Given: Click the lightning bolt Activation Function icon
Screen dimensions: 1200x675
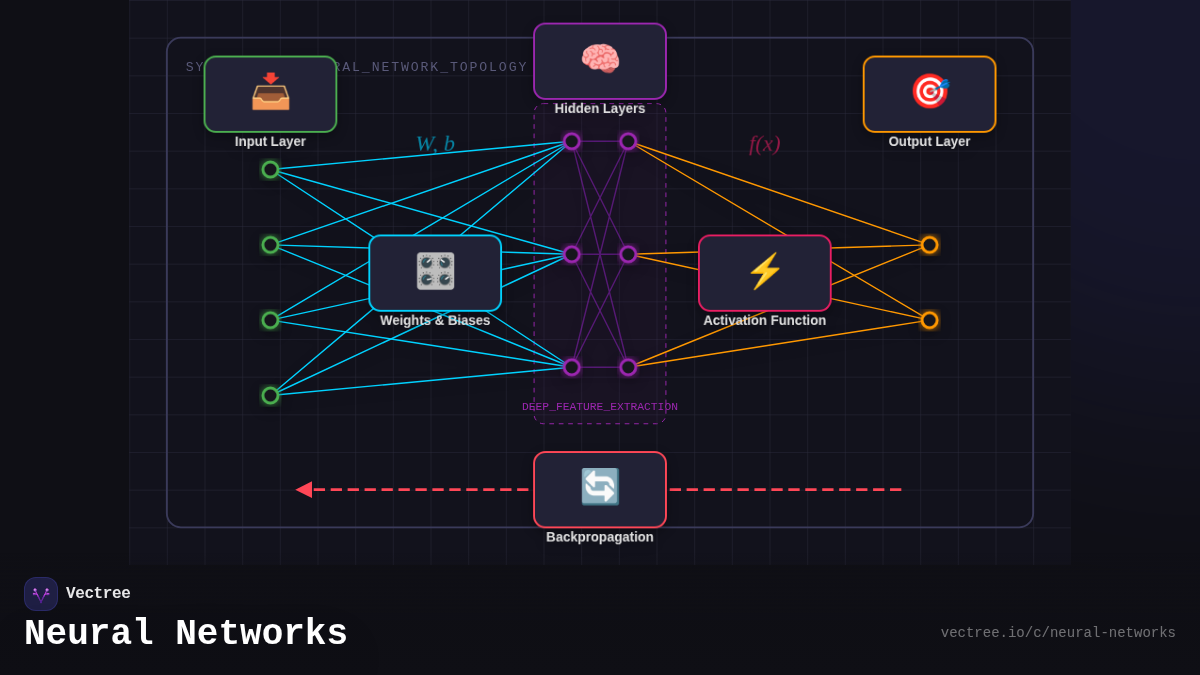Looking at the screenshot, I should pos(764,271).
